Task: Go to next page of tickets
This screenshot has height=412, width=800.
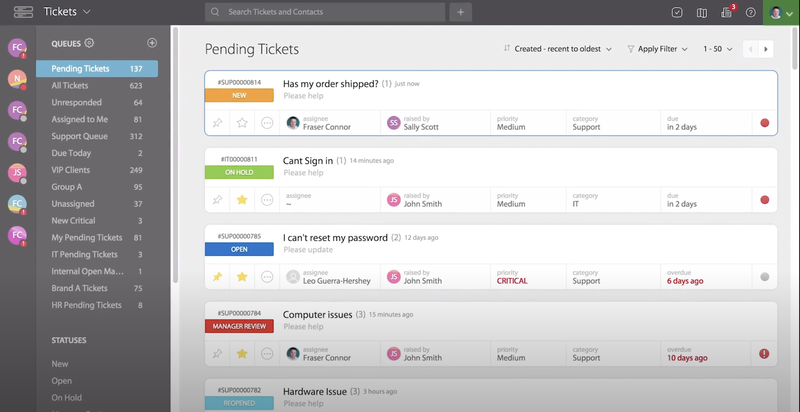Action: 766,49
